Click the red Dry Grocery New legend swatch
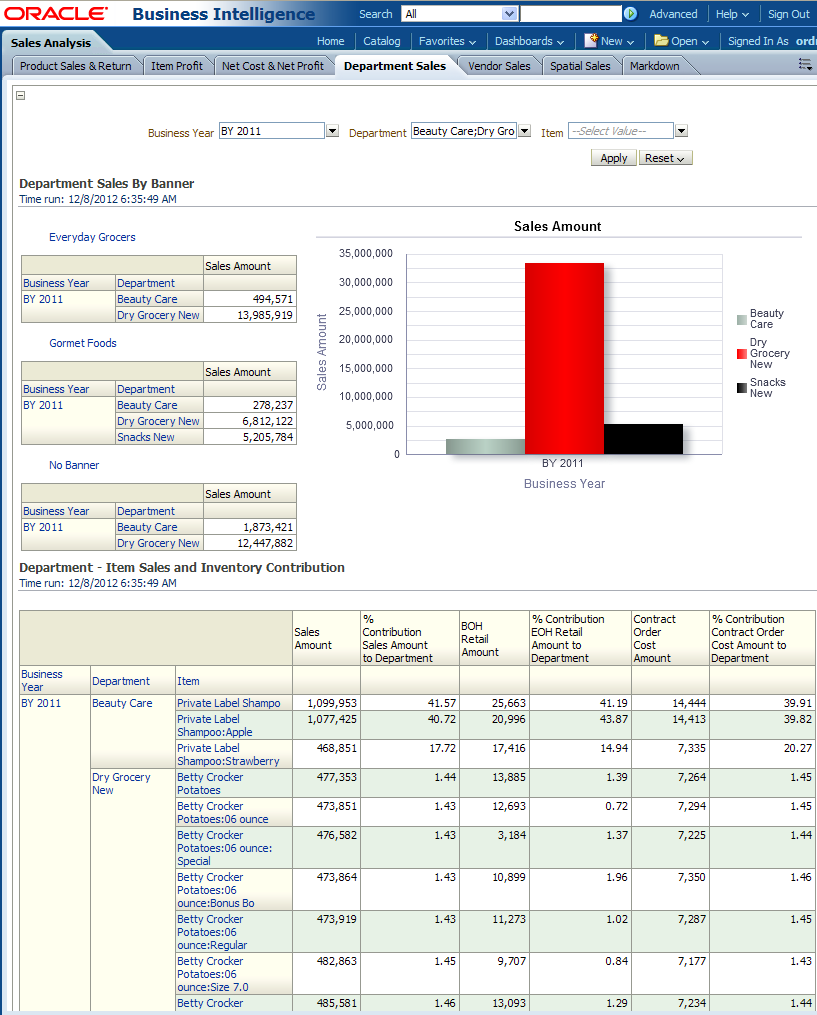Screen dimensions: 817x1015 (741, 354)
